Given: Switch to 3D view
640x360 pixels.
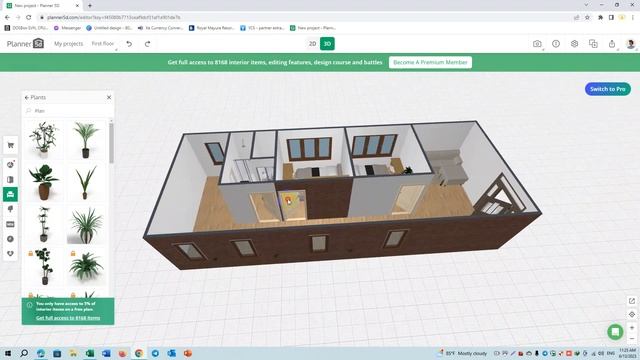Looking at the screenshot, I should pyautogui.click(x=327, y=44).
